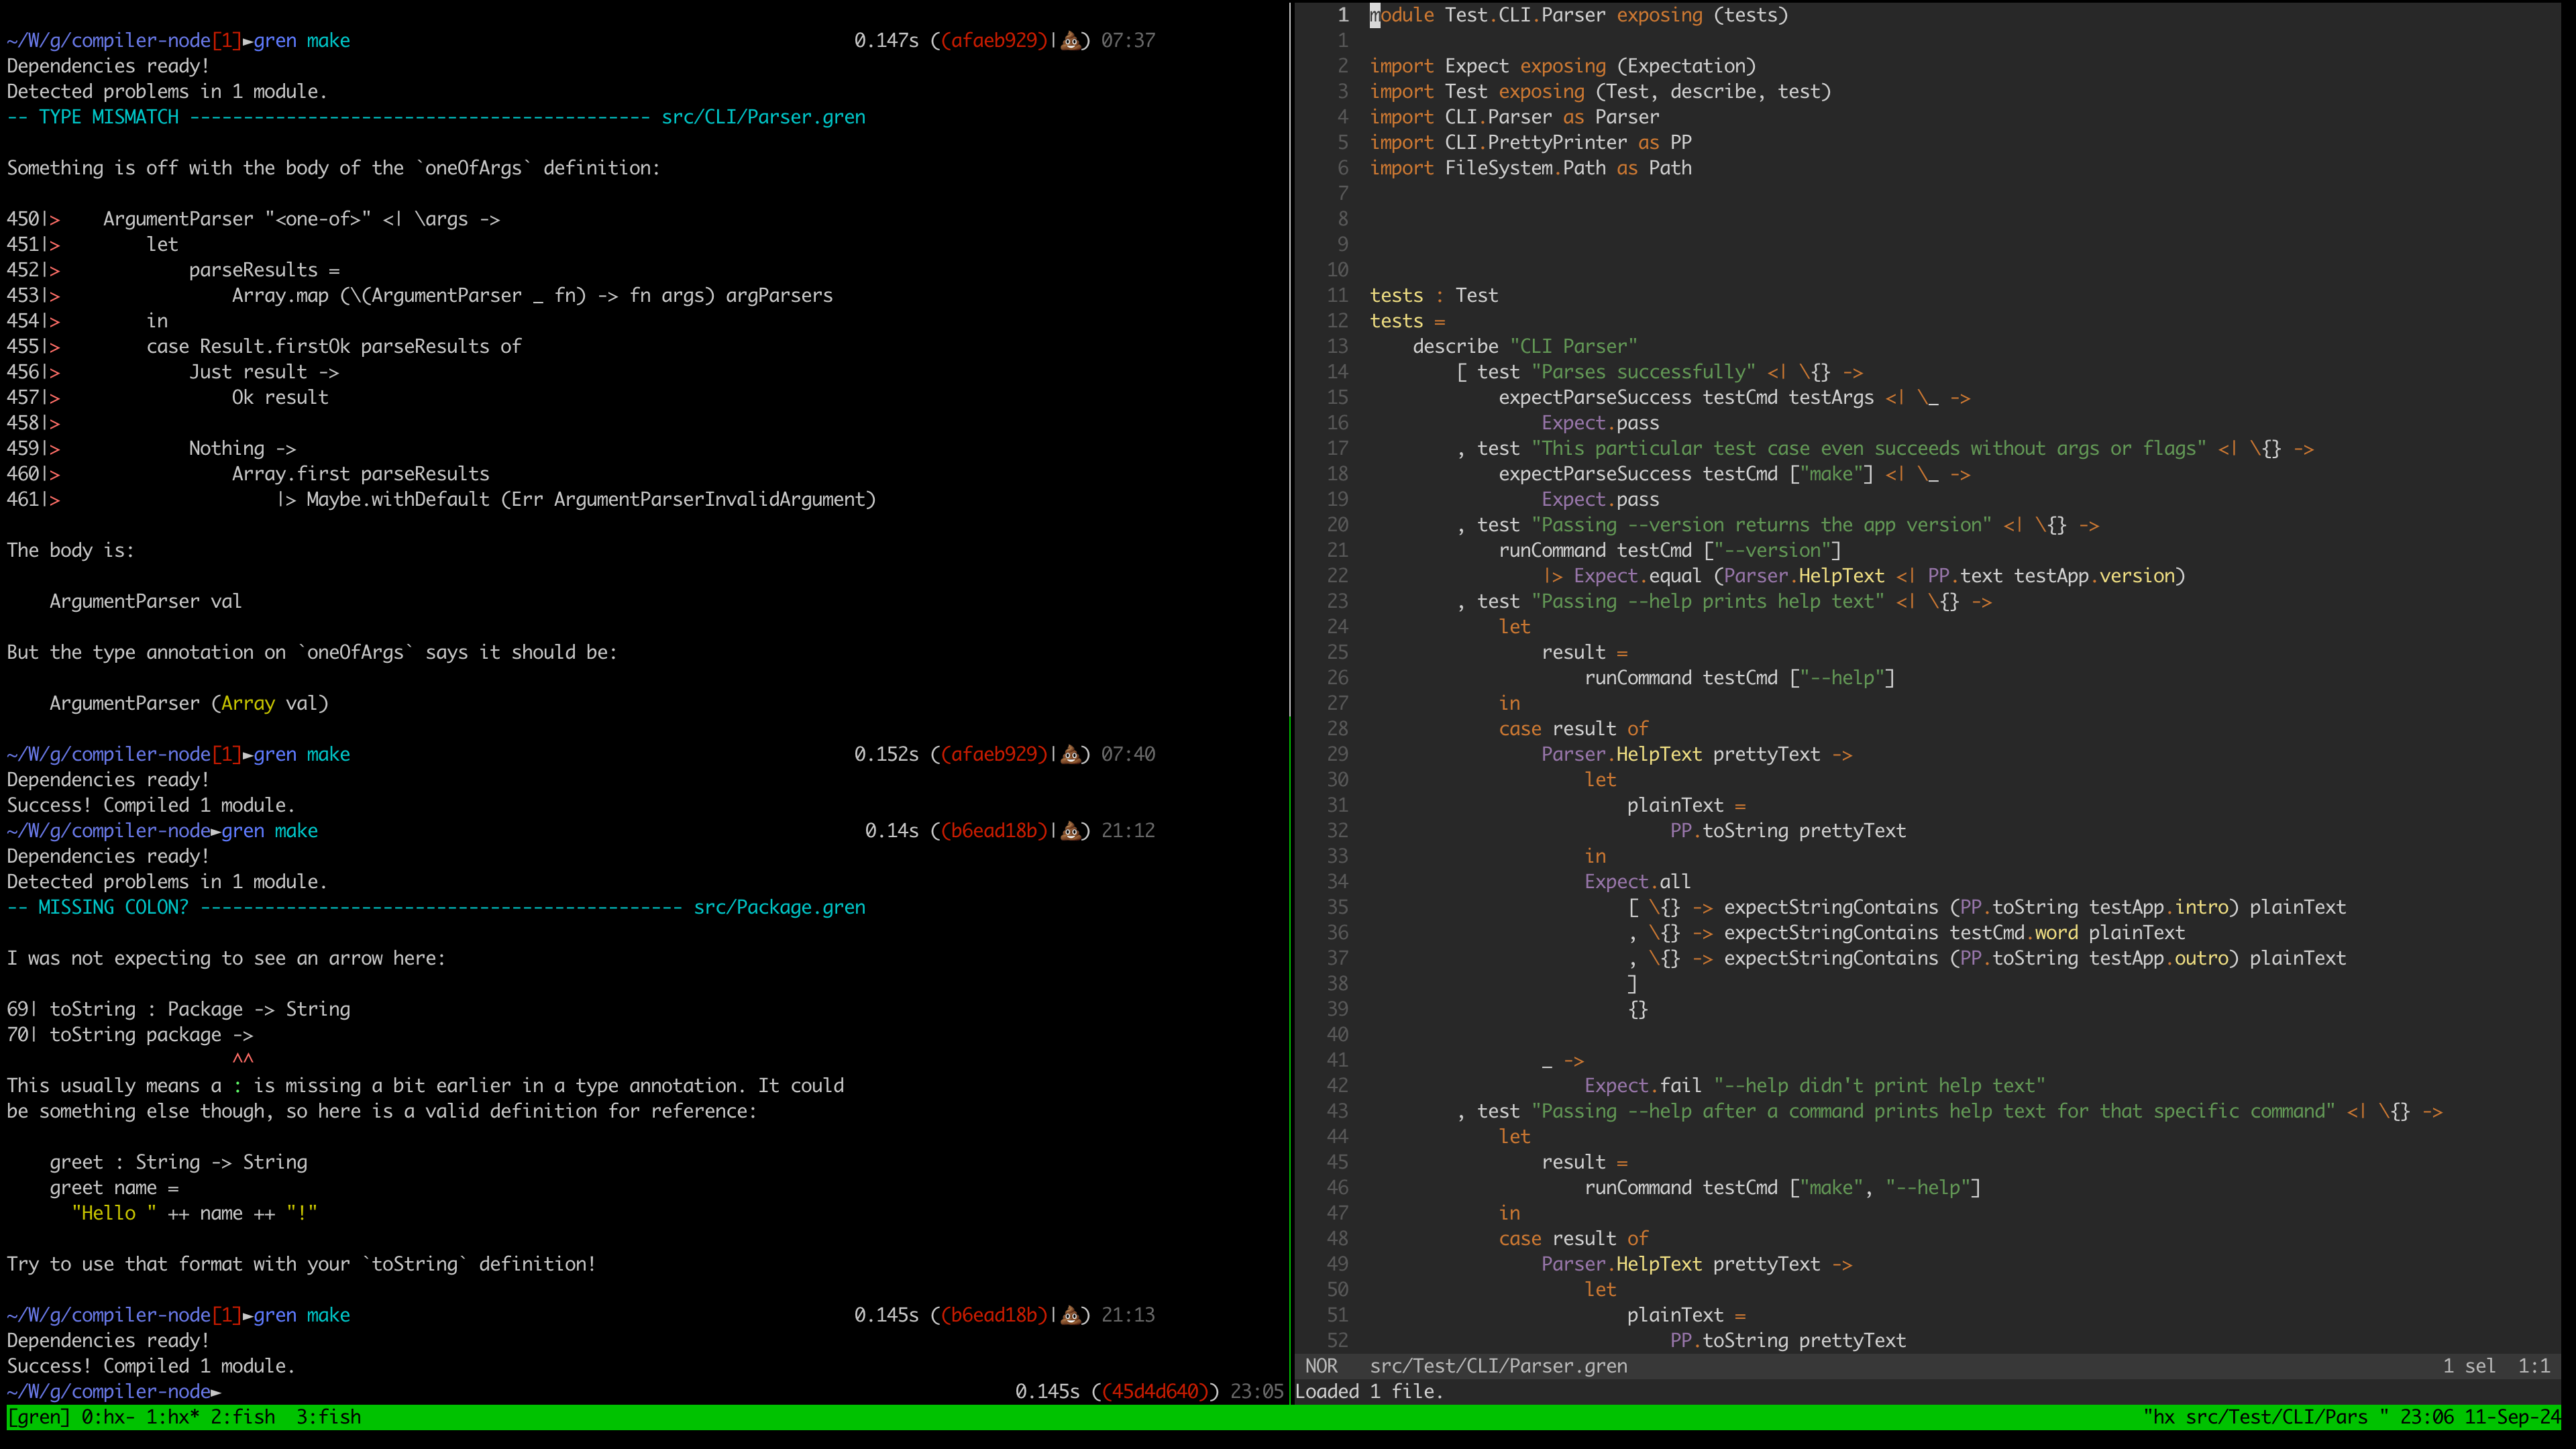Click 'testApp.outro' on editor line 37

2159,958
